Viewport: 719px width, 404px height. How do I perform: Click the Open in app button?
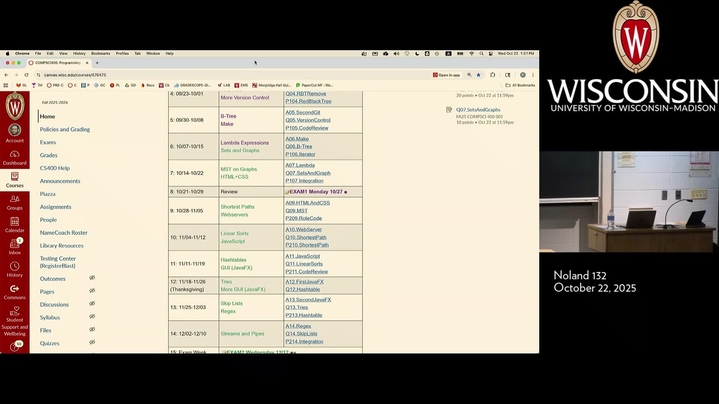(447, 75)
